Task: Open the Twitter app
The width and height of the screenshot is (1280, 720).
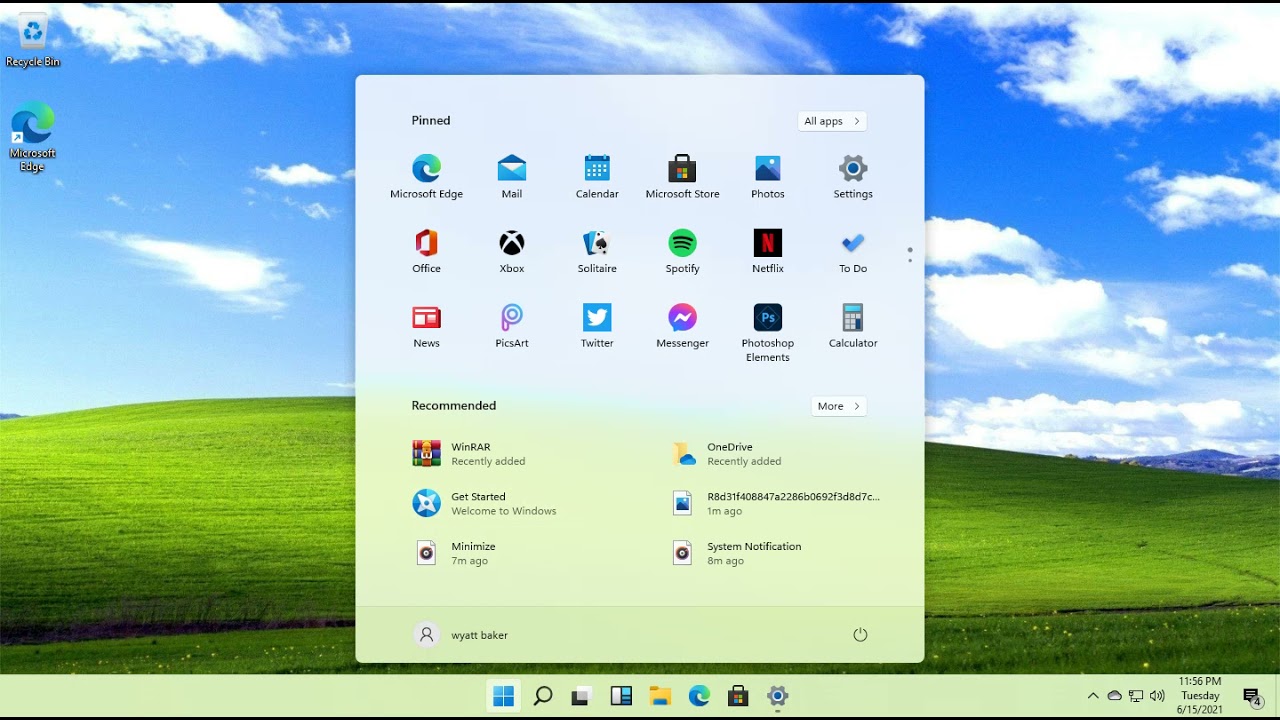Action: coord(597,326)
